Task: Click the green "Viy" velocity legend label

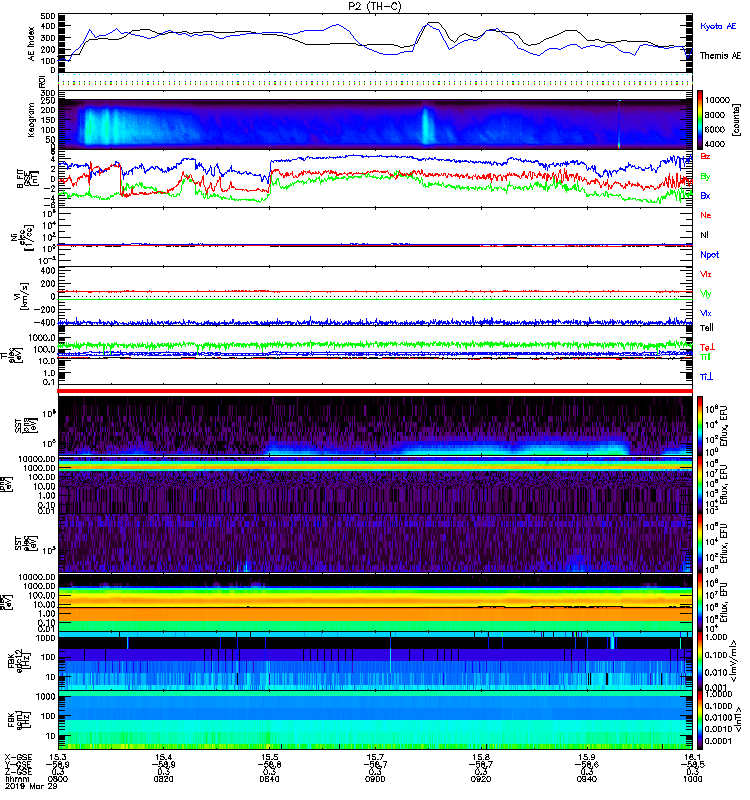Action: click(706, 294)
